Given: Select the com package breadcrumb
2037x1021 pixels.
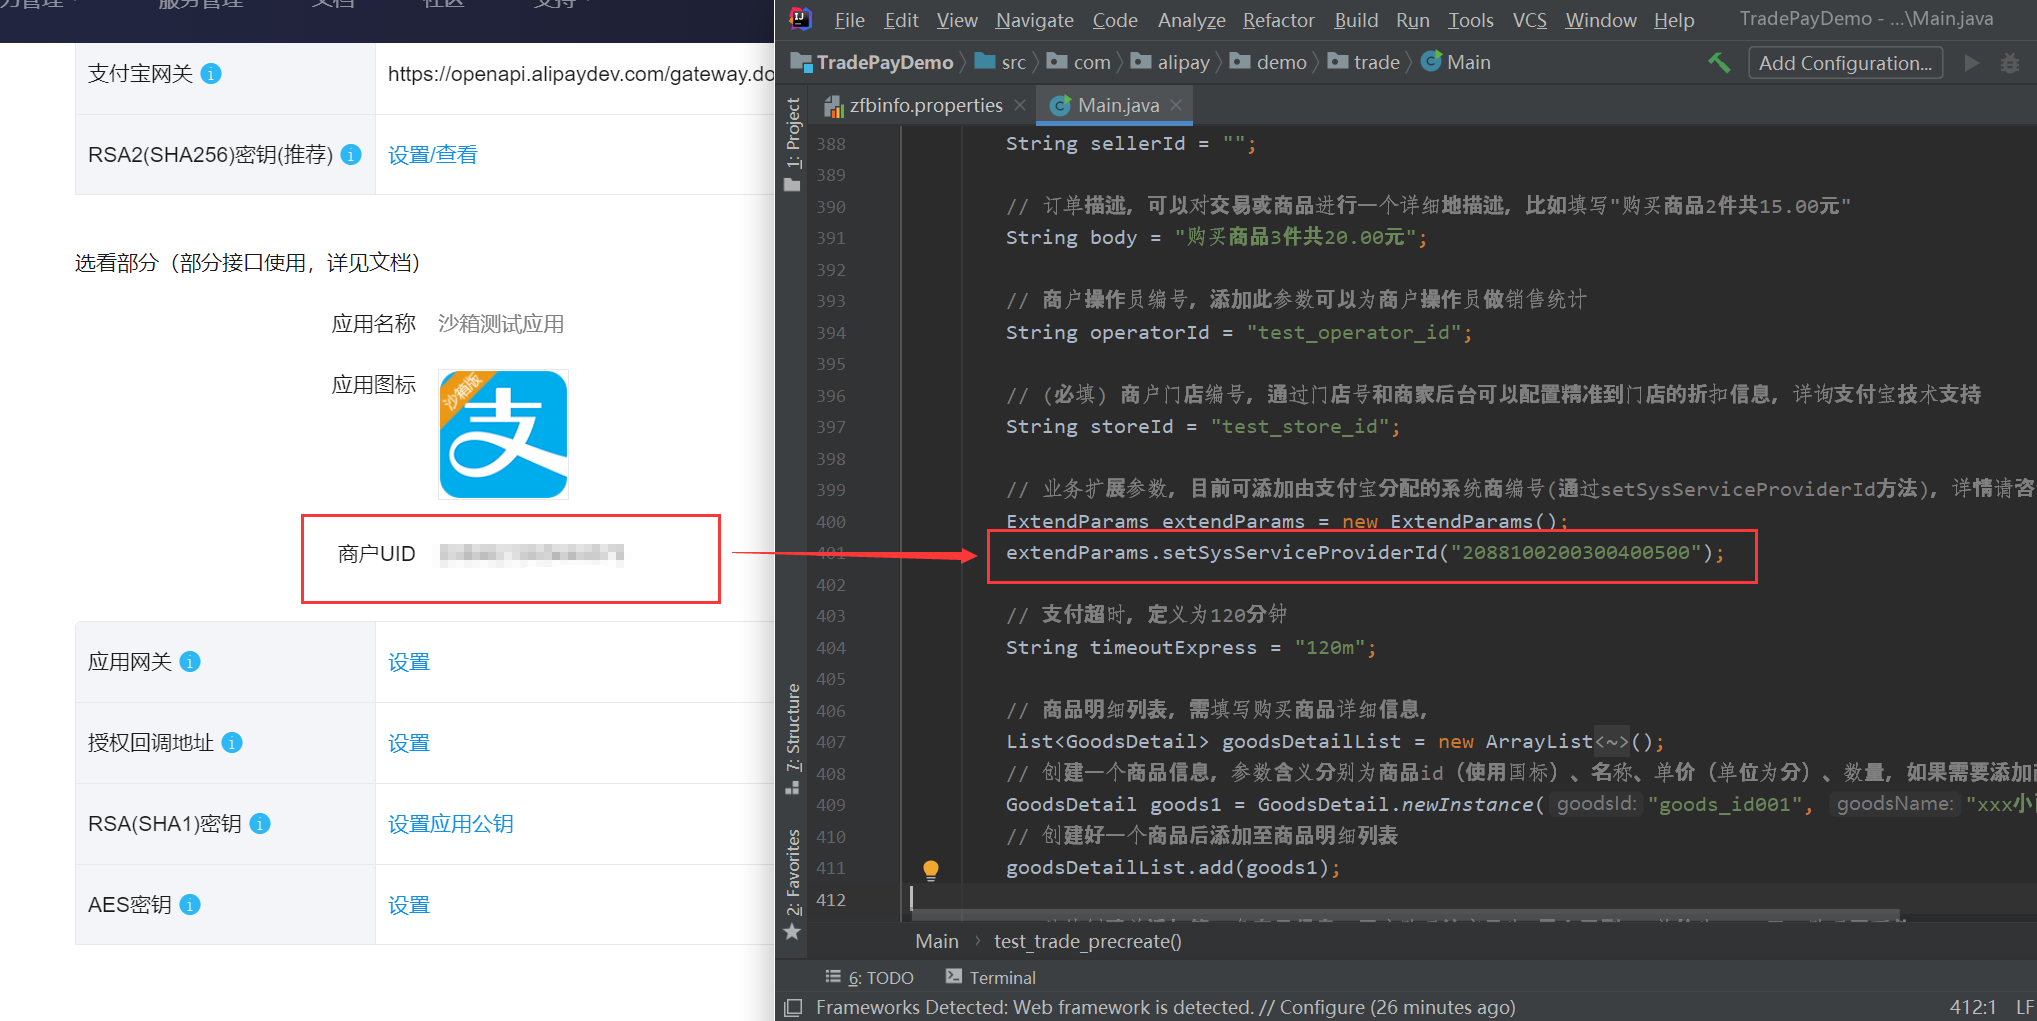Looking at the screenshot, I should coord(1079,62).
